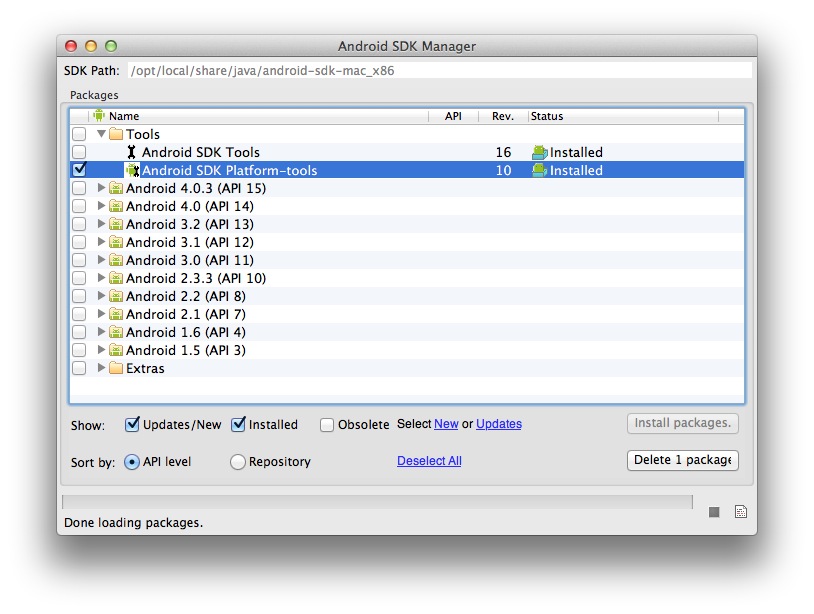Click revision 16 value
814x614 pixels.
point(503,152)
